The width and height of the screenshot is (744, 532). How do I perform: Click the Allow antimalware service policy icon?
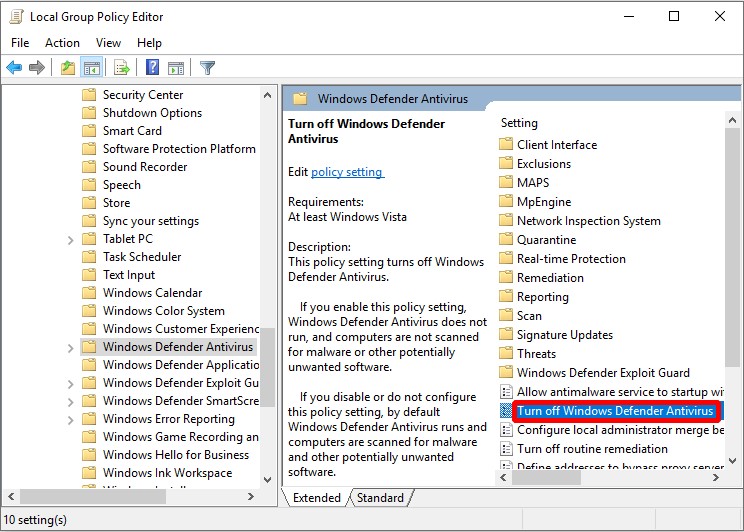point(506,392)
